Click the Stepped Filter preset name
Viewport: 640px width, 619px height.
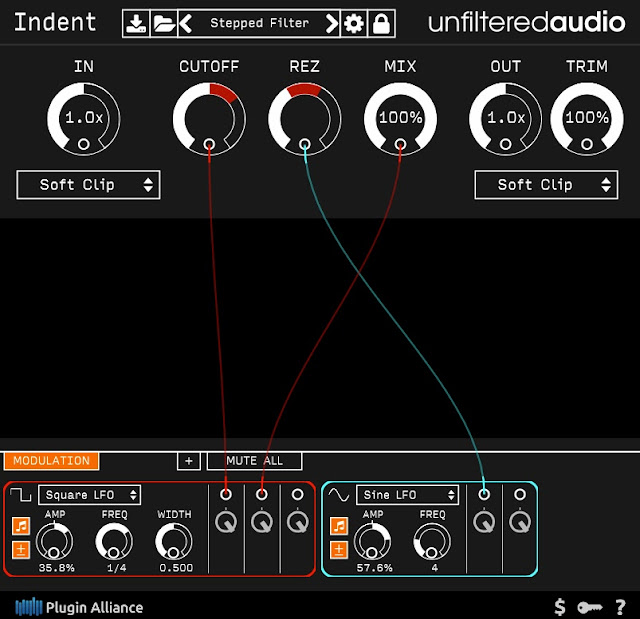[259, 23]
